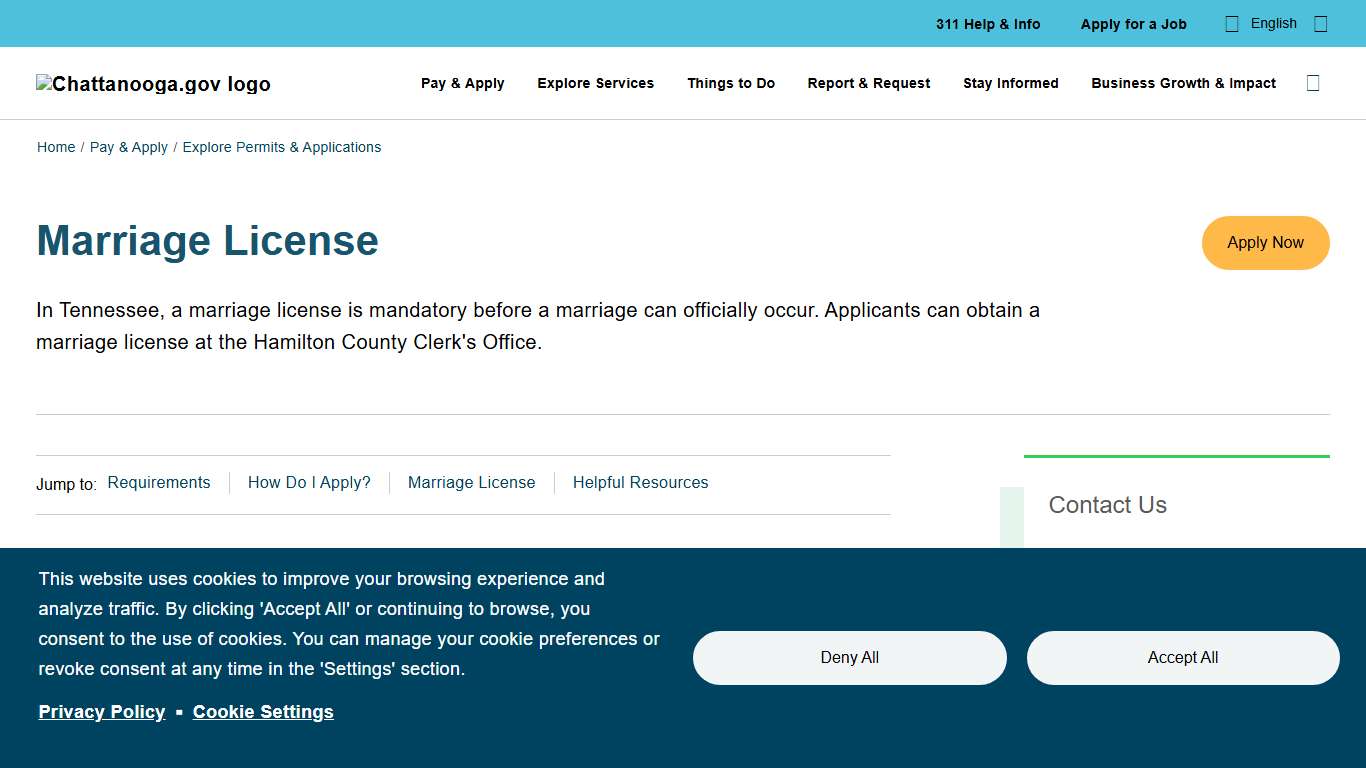
Task: Open Business Growth & Impact menu
Action: 1183,83
